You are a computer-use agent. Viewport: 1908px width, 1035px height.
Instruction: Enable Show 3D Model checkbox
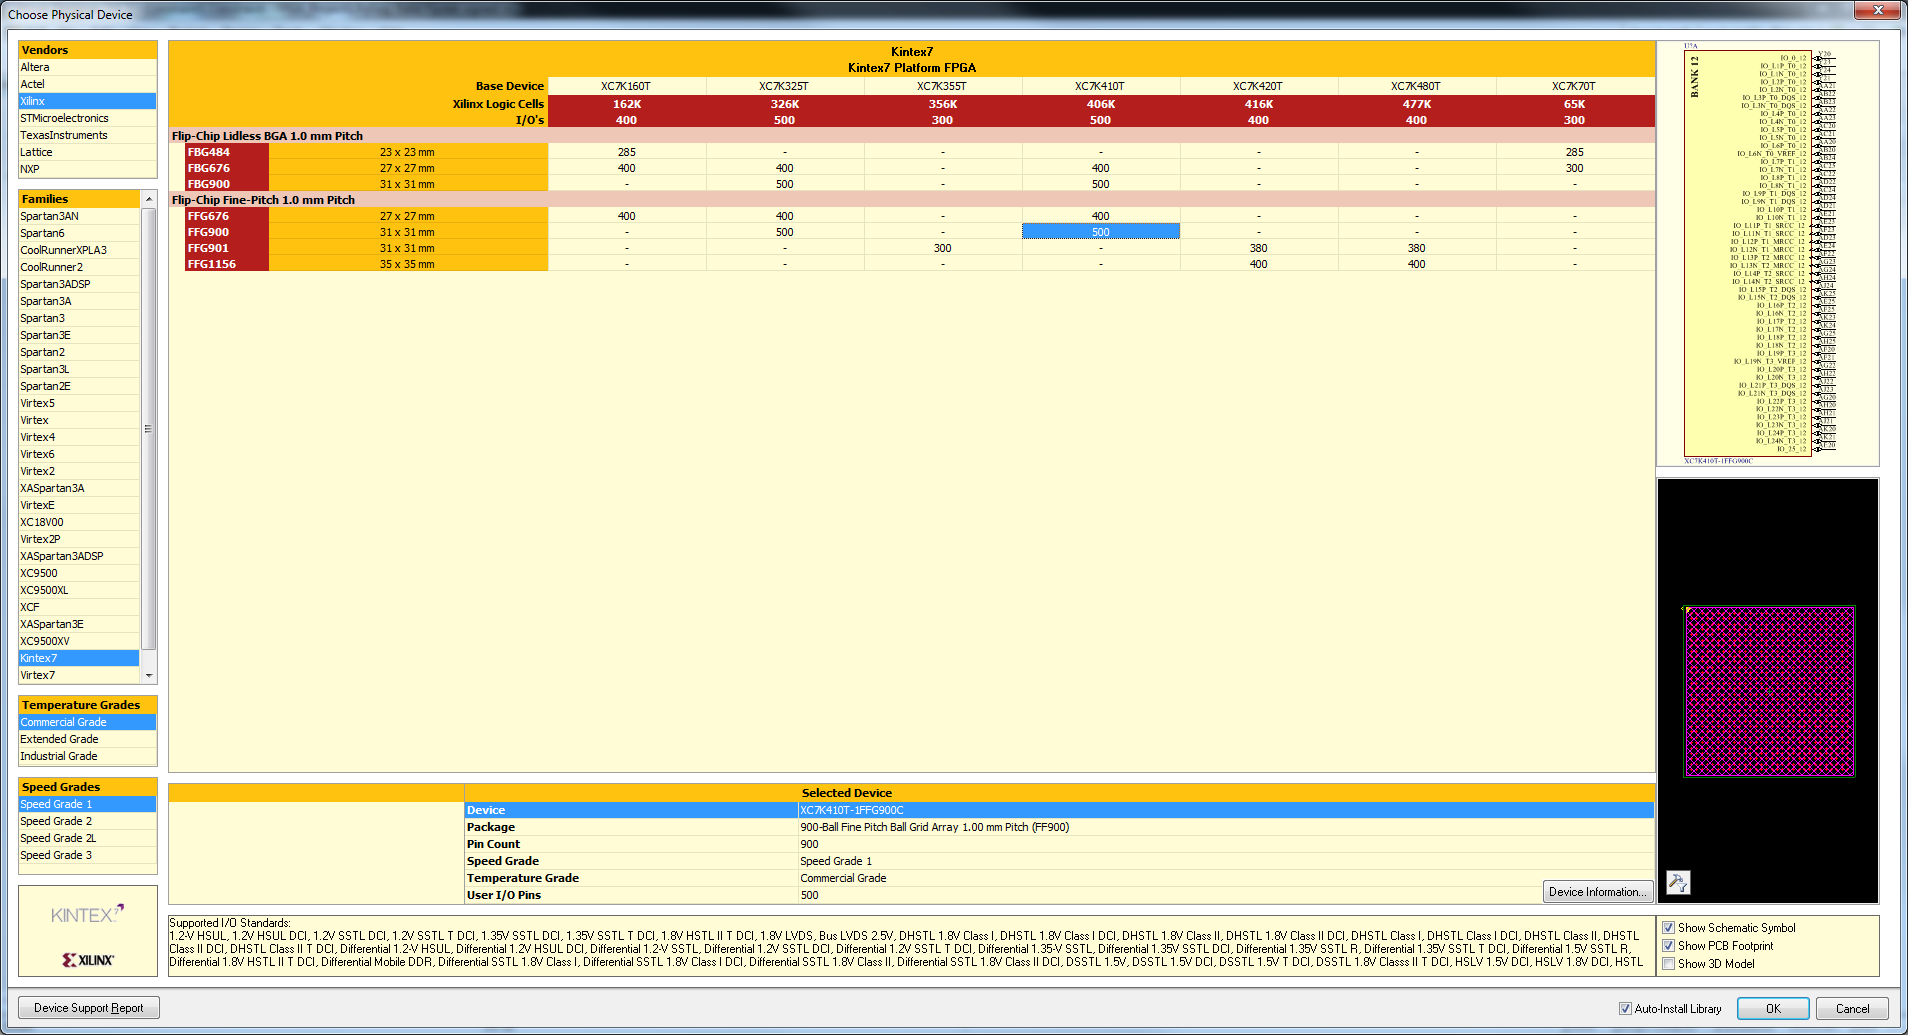[1668, 964]
